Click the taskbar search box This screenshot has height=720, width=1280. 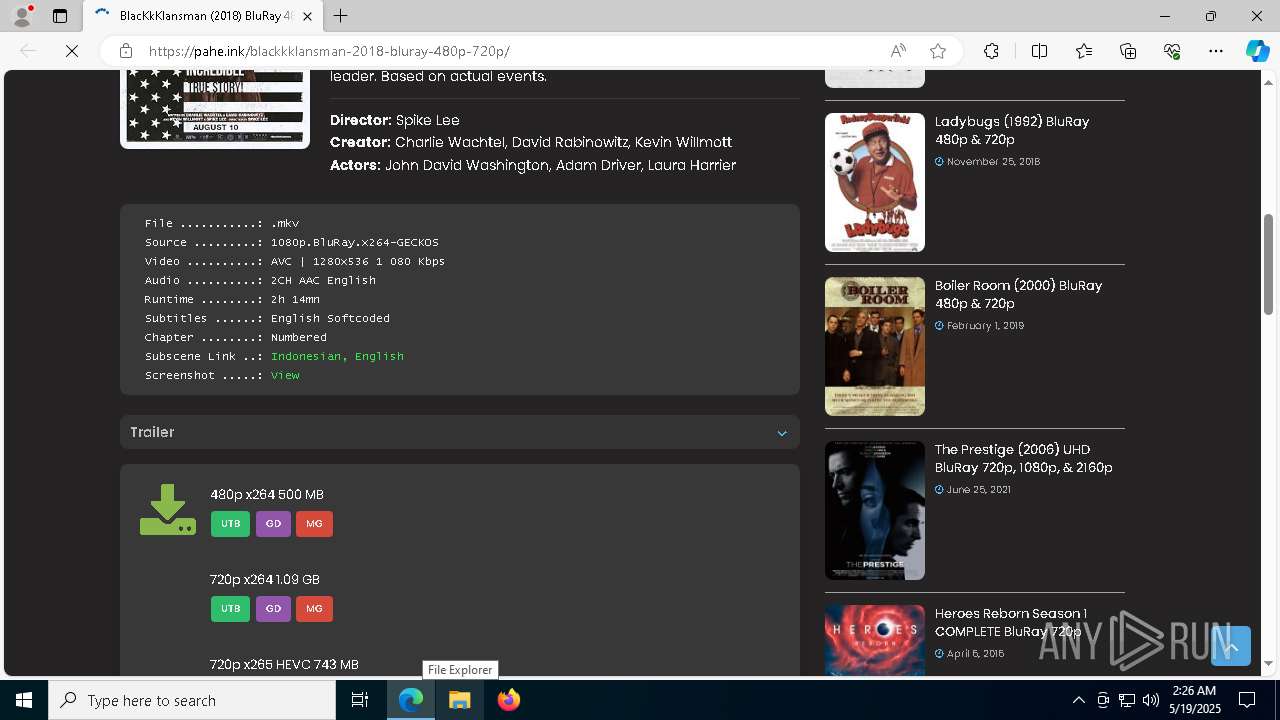point(192,700)
